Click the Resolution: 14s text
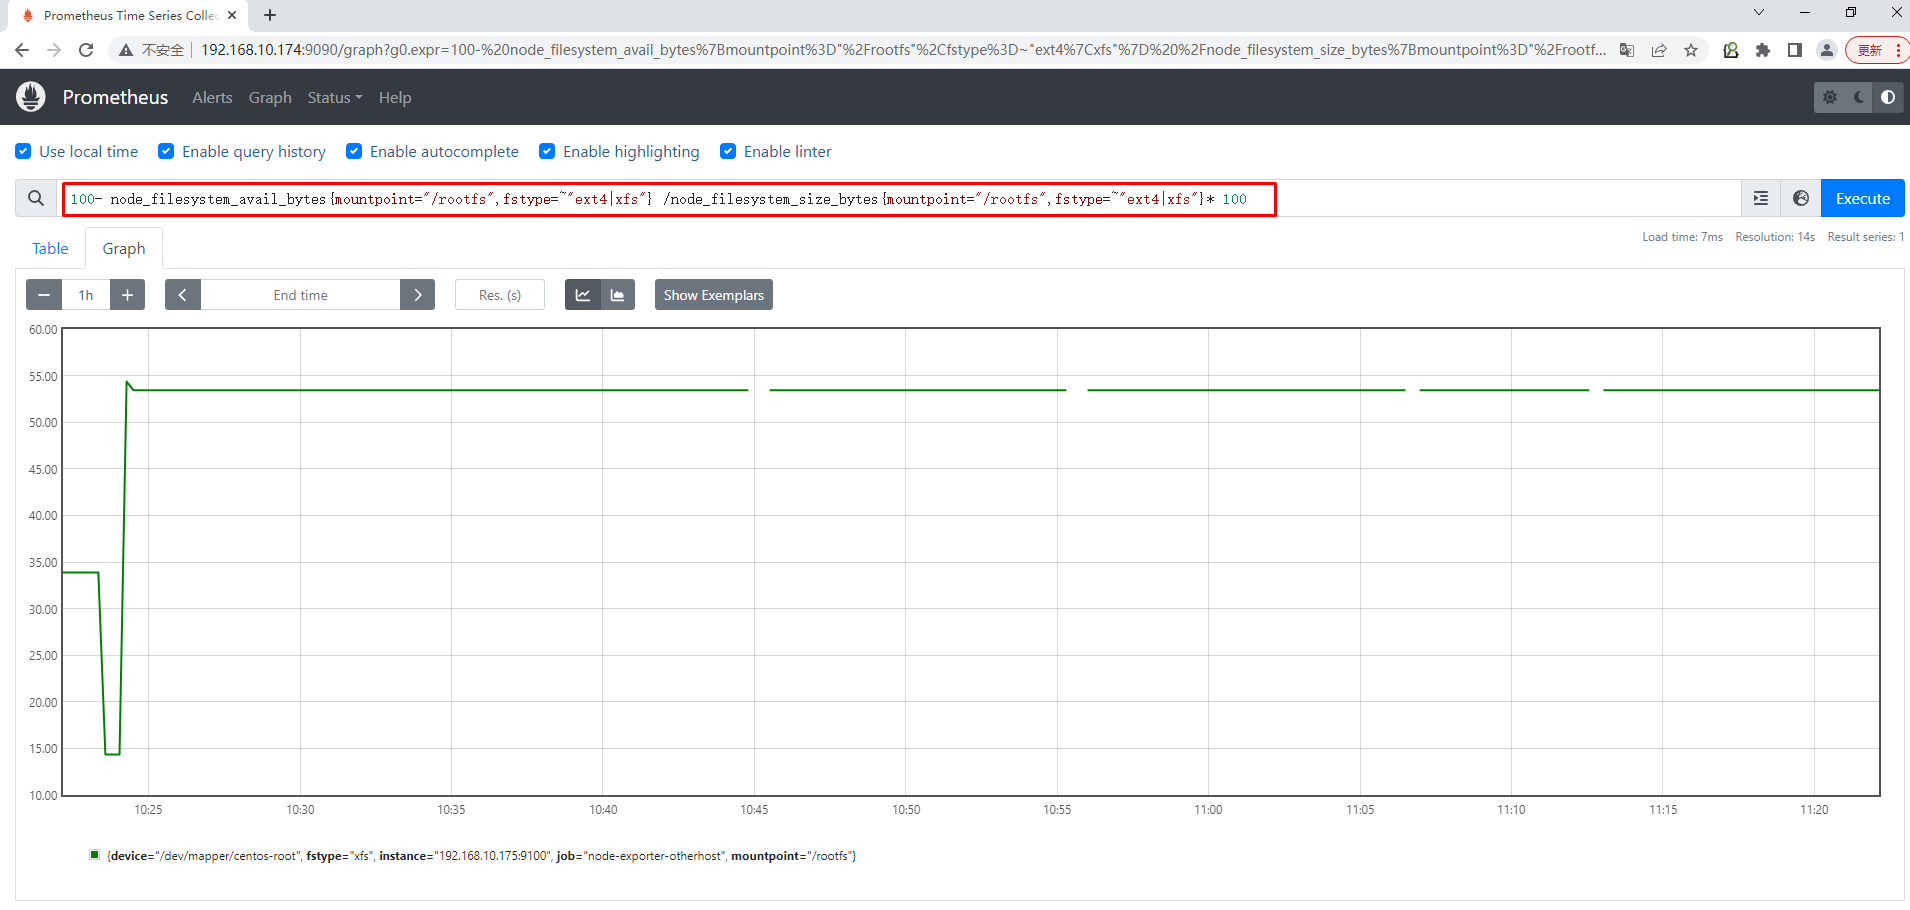This screenshot has width=1910, height=910. pos(1775,237)
